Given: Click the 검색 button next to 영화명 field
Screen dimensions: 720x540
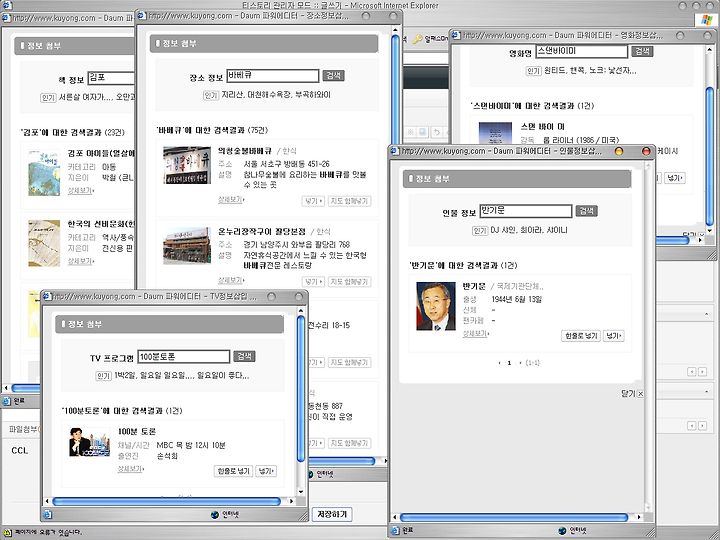Looking at the screenshot, I should 642,51.
